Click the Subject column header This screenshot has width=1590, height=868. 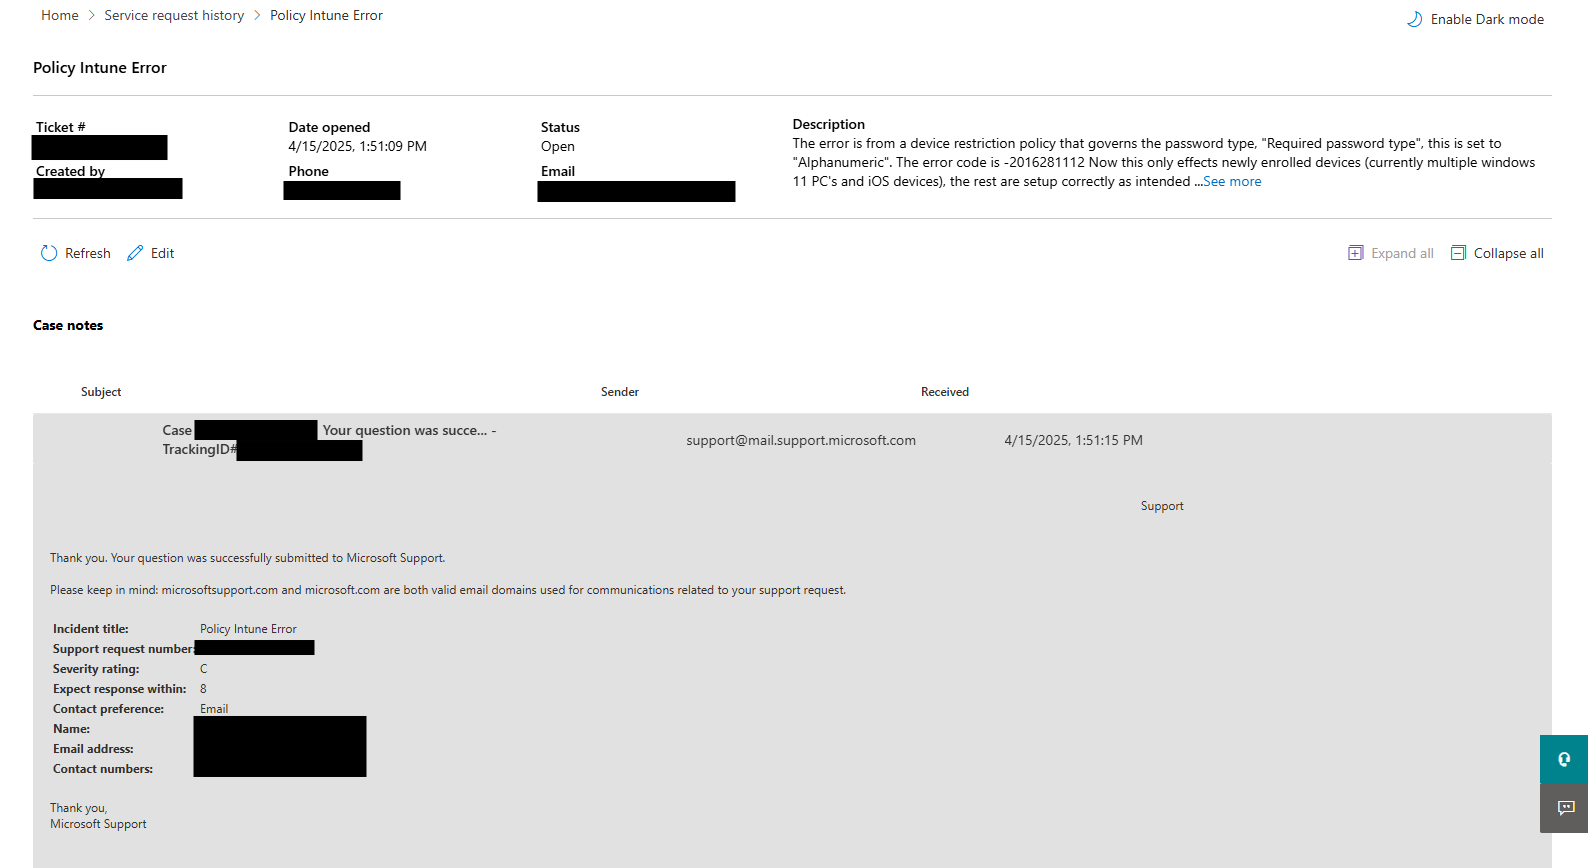tap(101, 392)
